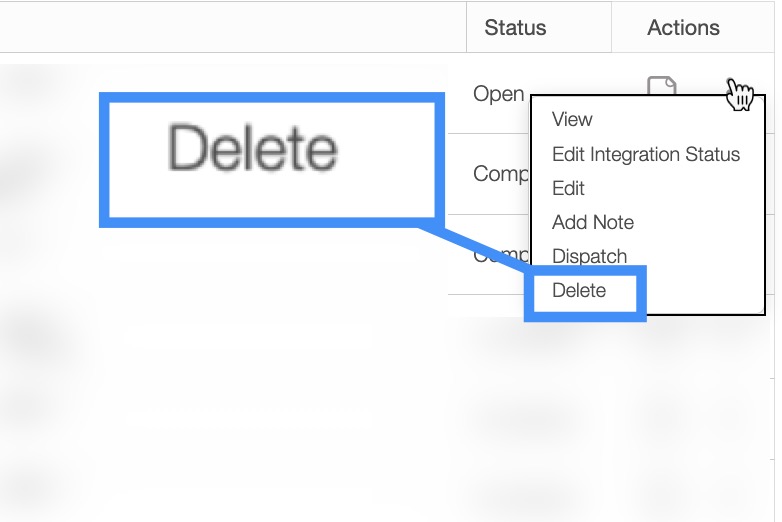The image size is (782, 522).
Task: Choose Dispatch from the context menu
Action: click(589, 256)
